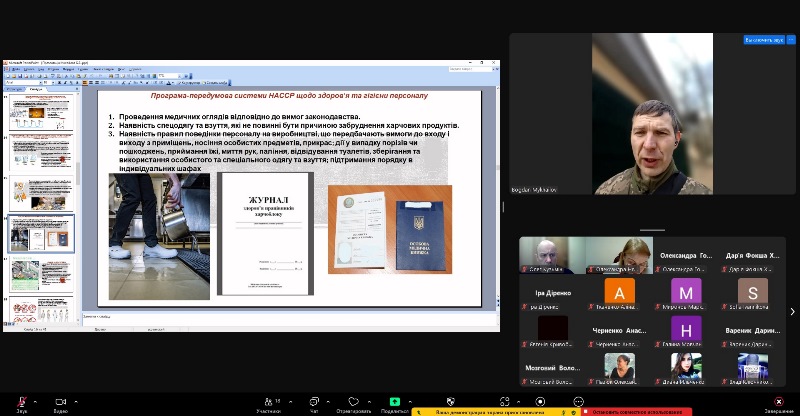The height and width of the screenshot is (416, 800).
Task: Open the participants panel icon
Action: coord(267,400)
